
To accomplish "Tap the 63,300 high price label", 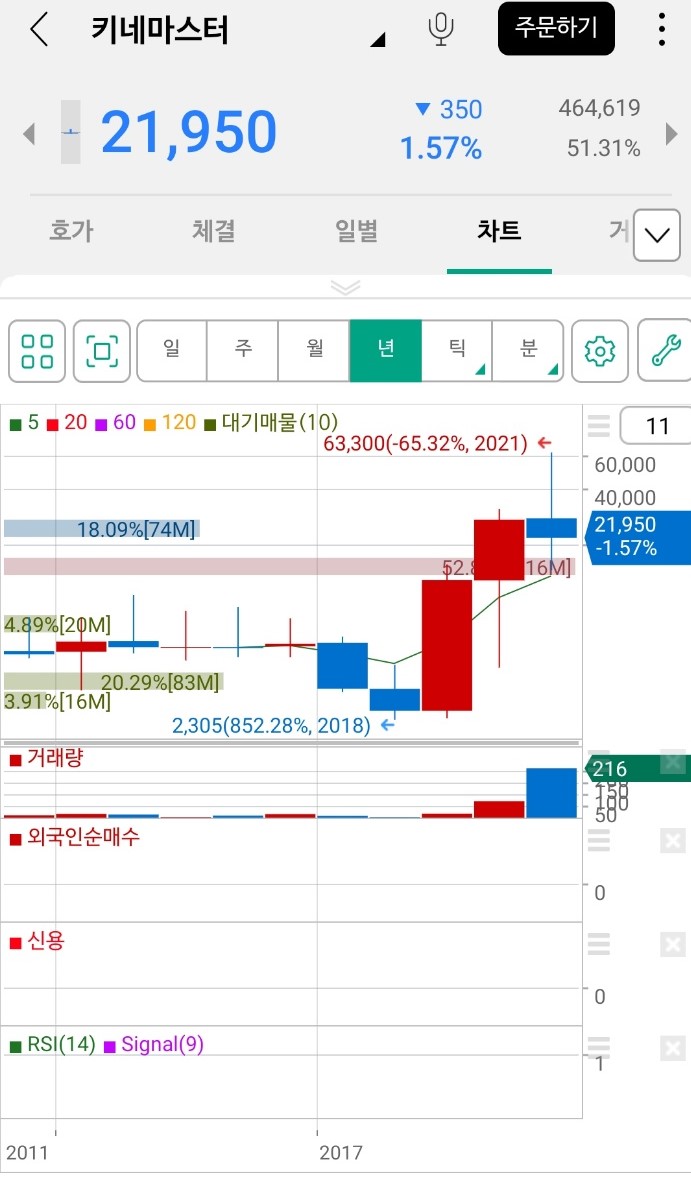I will click(426, 443).
